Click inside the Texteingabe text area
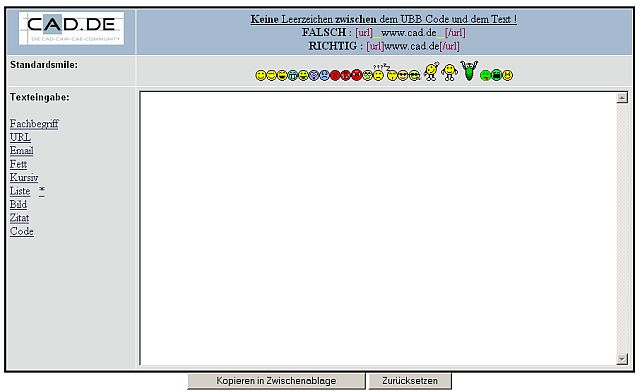This screenshot has height=391, width=640. tap(378, 228)
